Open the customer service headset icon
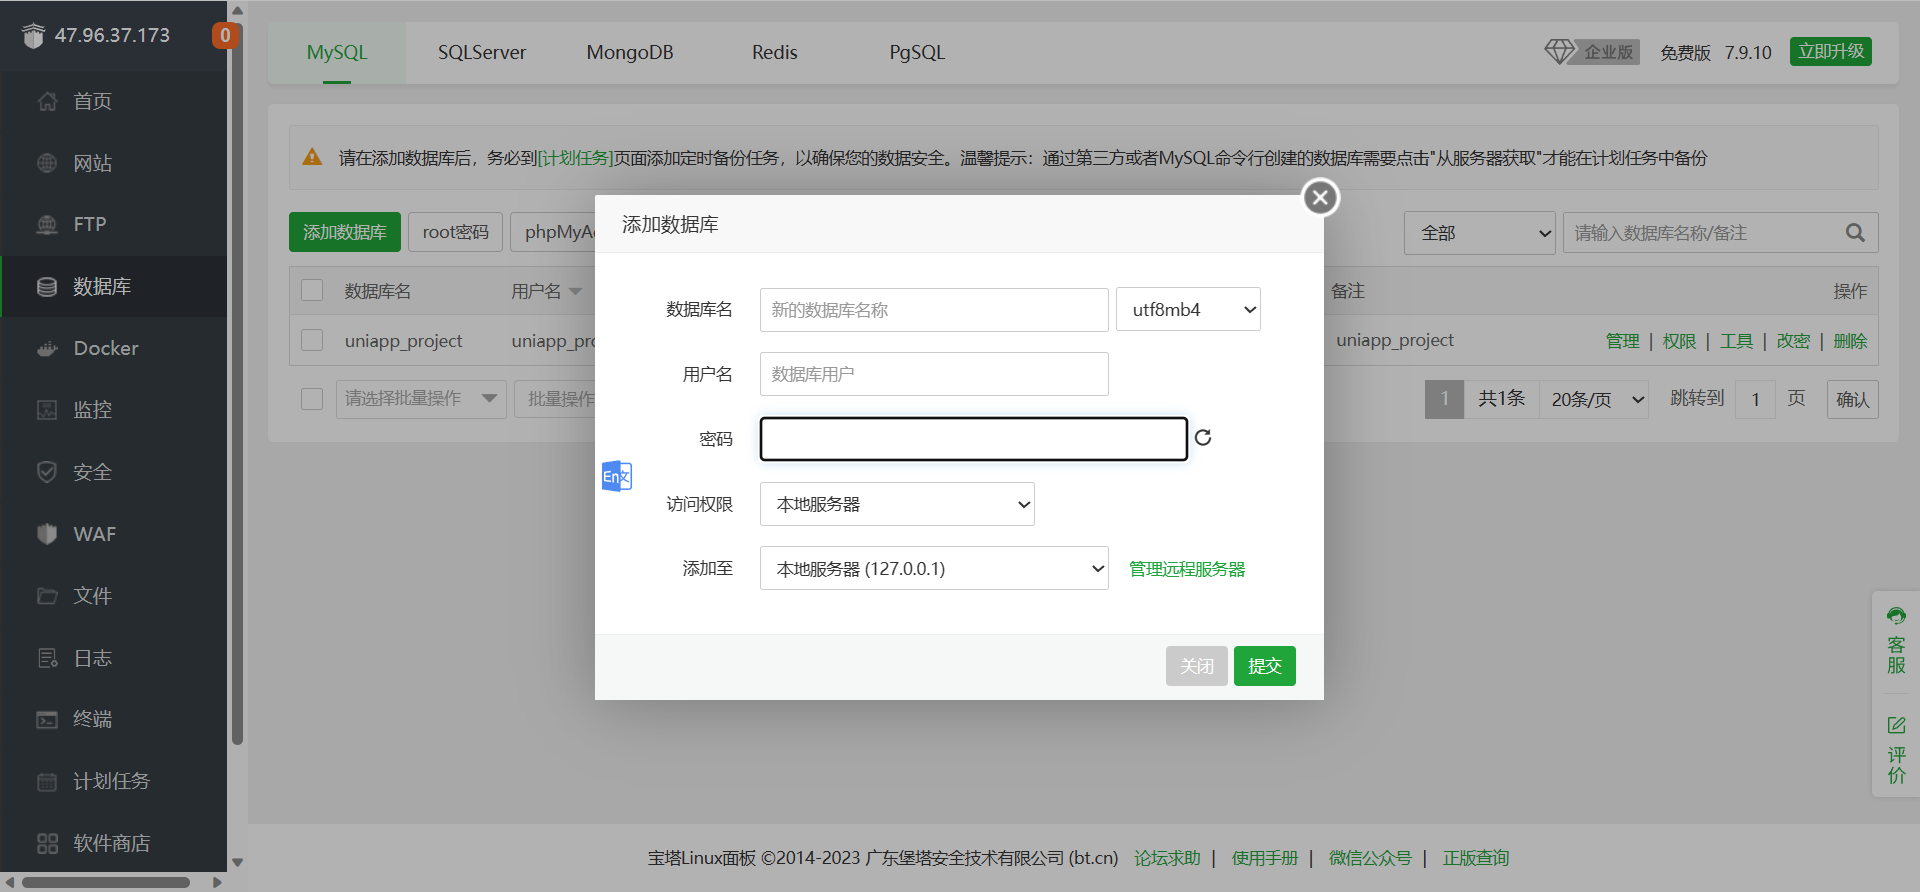1920x892 pixels. click(1896, 616)
